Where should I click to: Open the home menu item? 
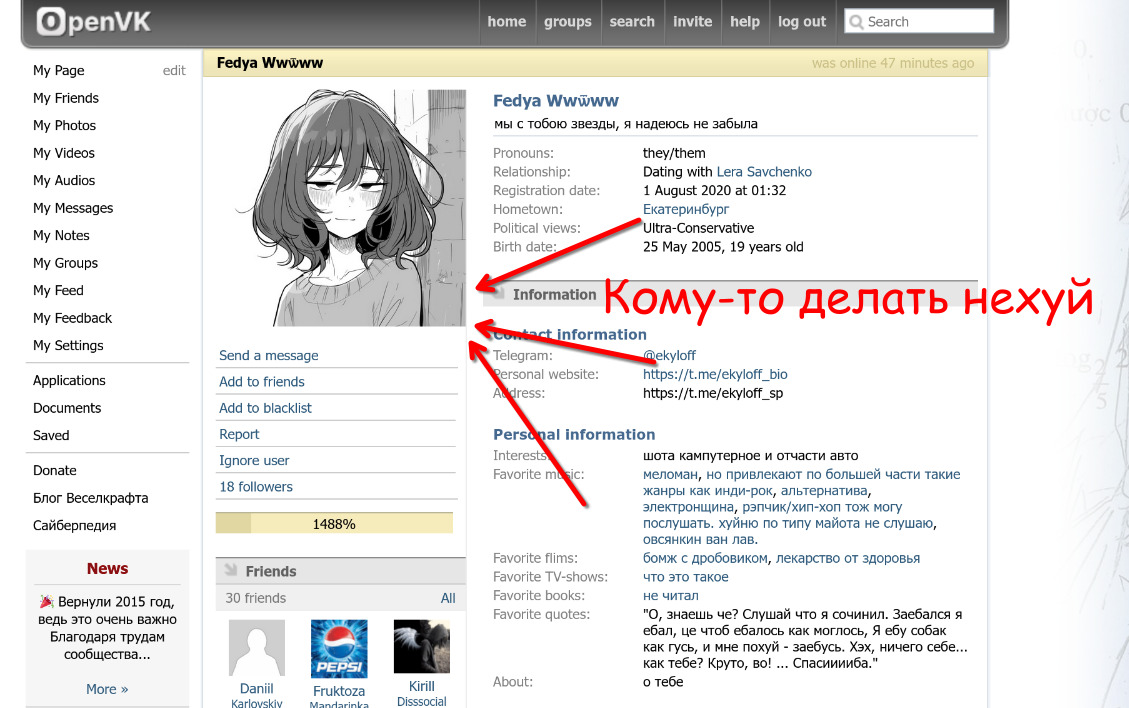coord(506,22)
